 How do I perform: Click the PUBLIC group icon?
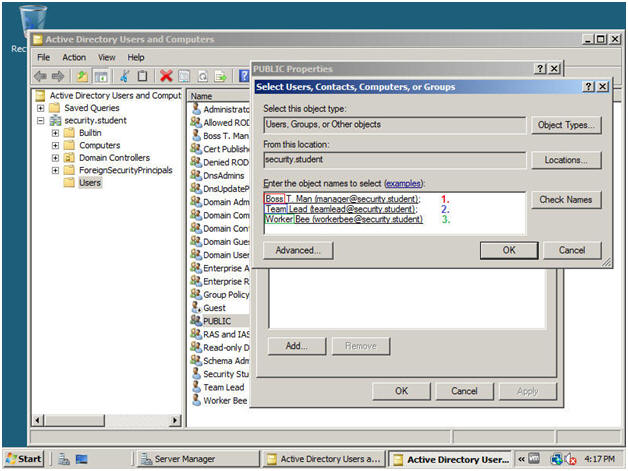[196, 320]
